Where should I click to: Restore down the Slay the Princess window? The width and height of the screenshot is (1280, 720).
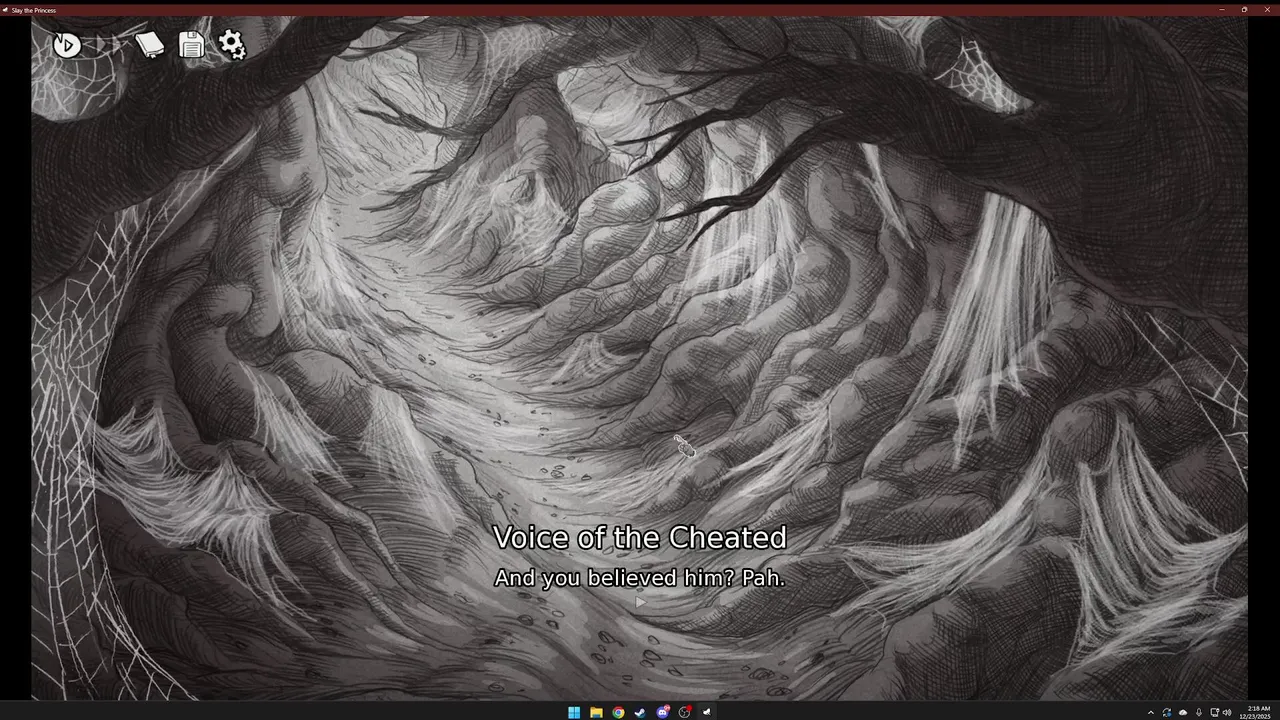click(x=1244, y=9)
